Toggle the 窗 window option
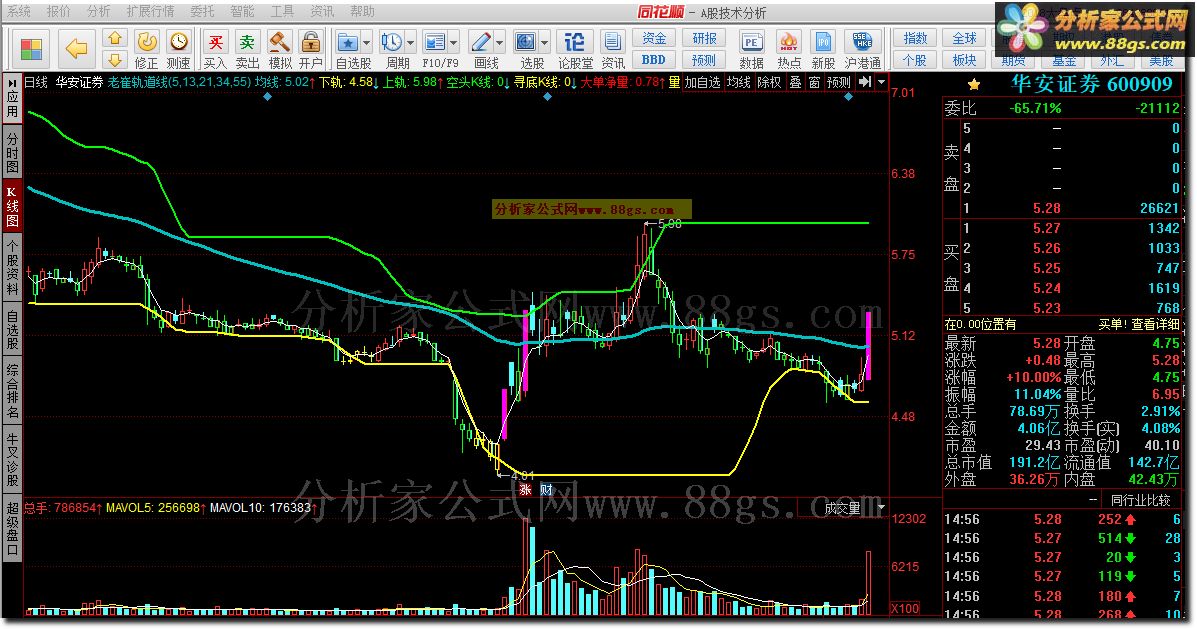This screenshot has height=629, width=1197. tap(815, 82)
